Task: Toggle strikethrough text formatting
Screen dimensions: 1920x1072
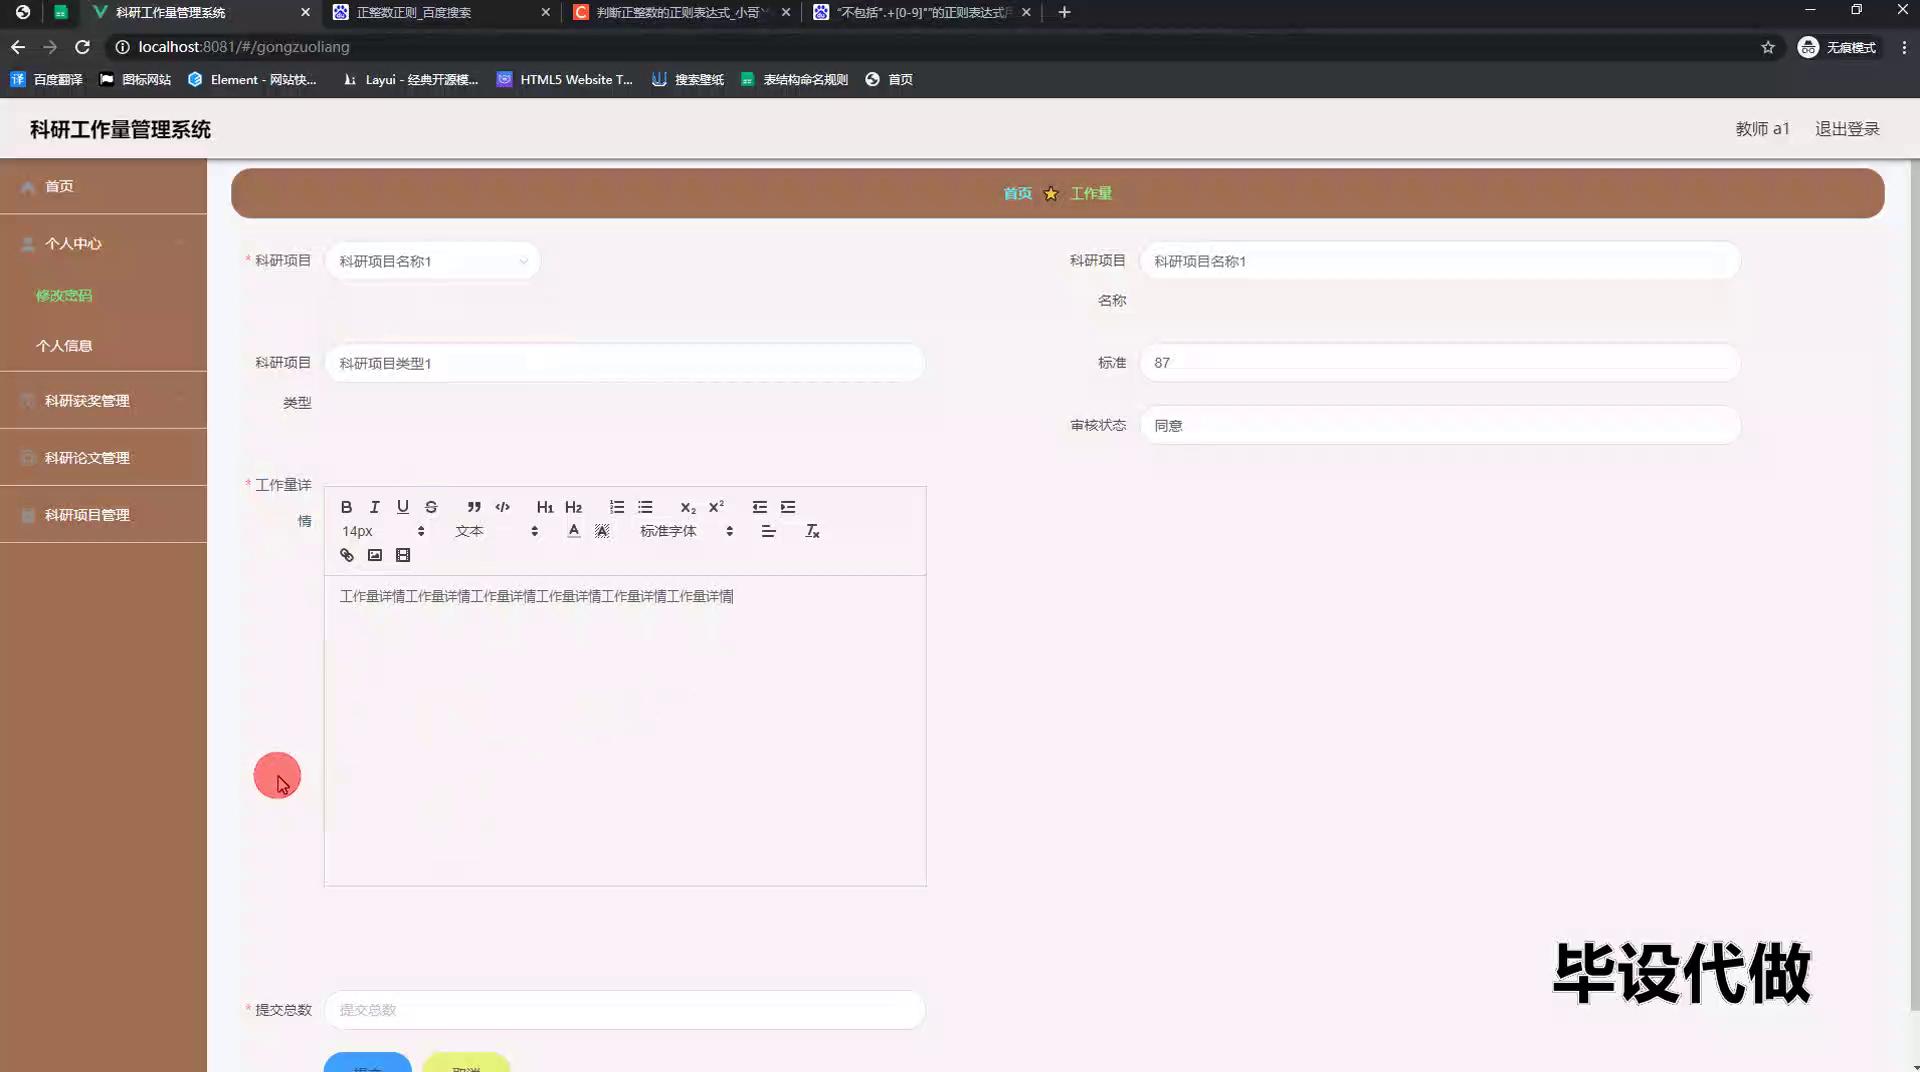Action: tap(431, 507)
